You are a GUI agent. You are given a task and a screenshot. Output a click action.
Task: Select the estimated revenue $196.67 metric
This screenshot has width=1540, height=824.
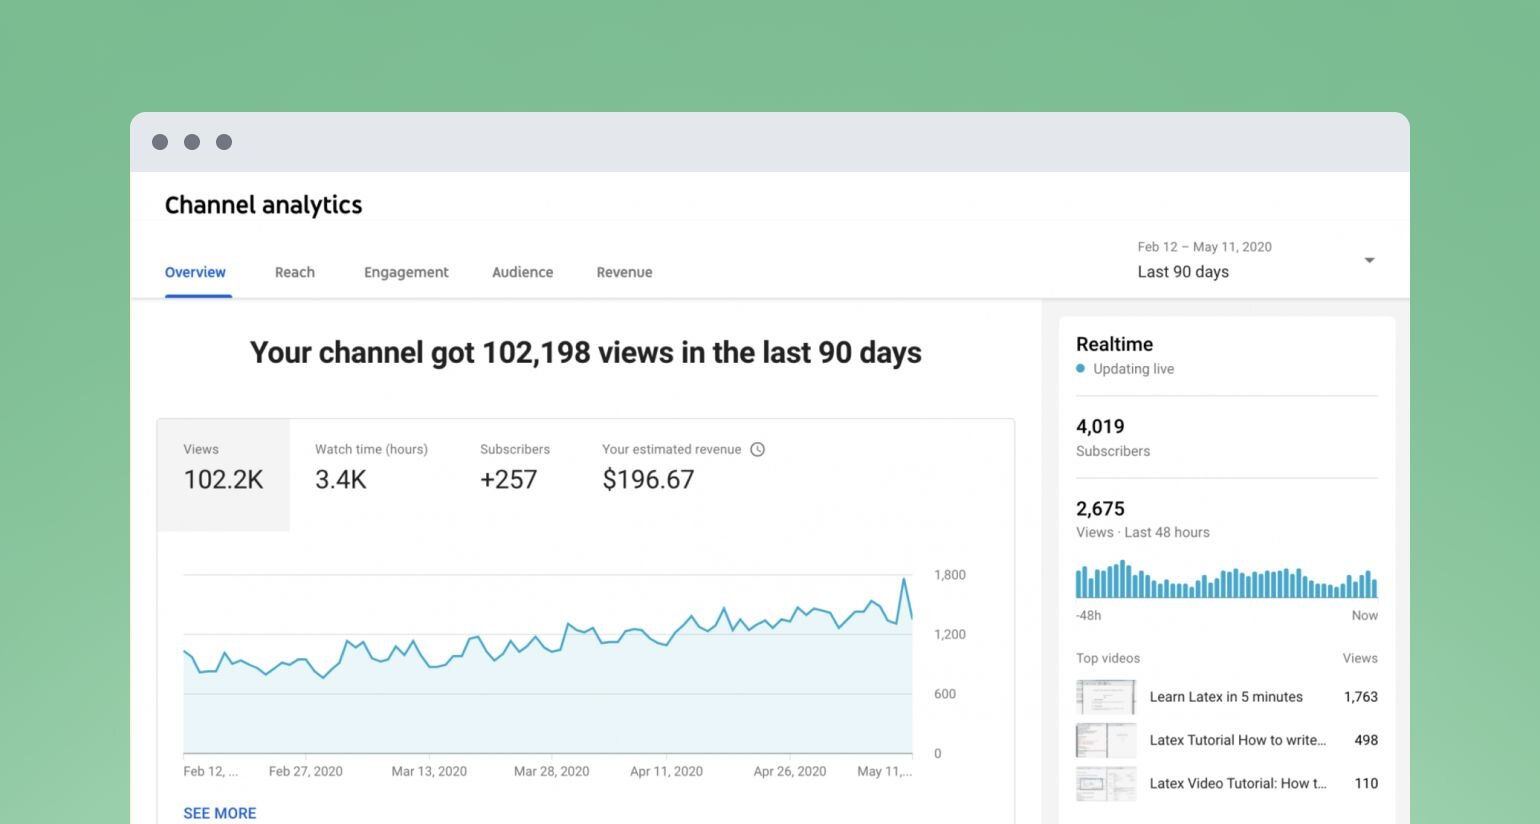pyautogui.click(x=683, y=468)
